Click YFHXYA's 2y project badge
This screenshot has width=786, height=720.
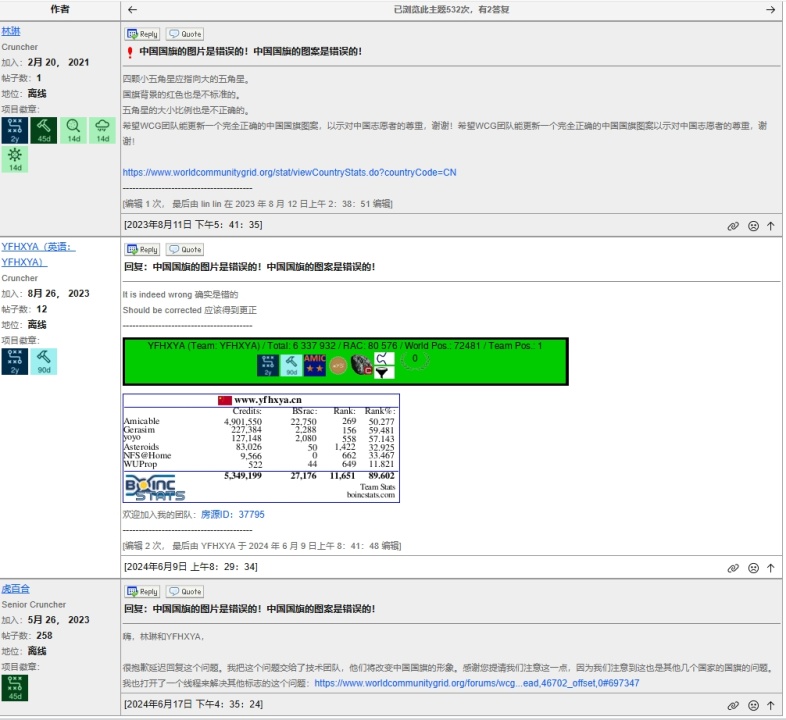[x=15, y=362]
